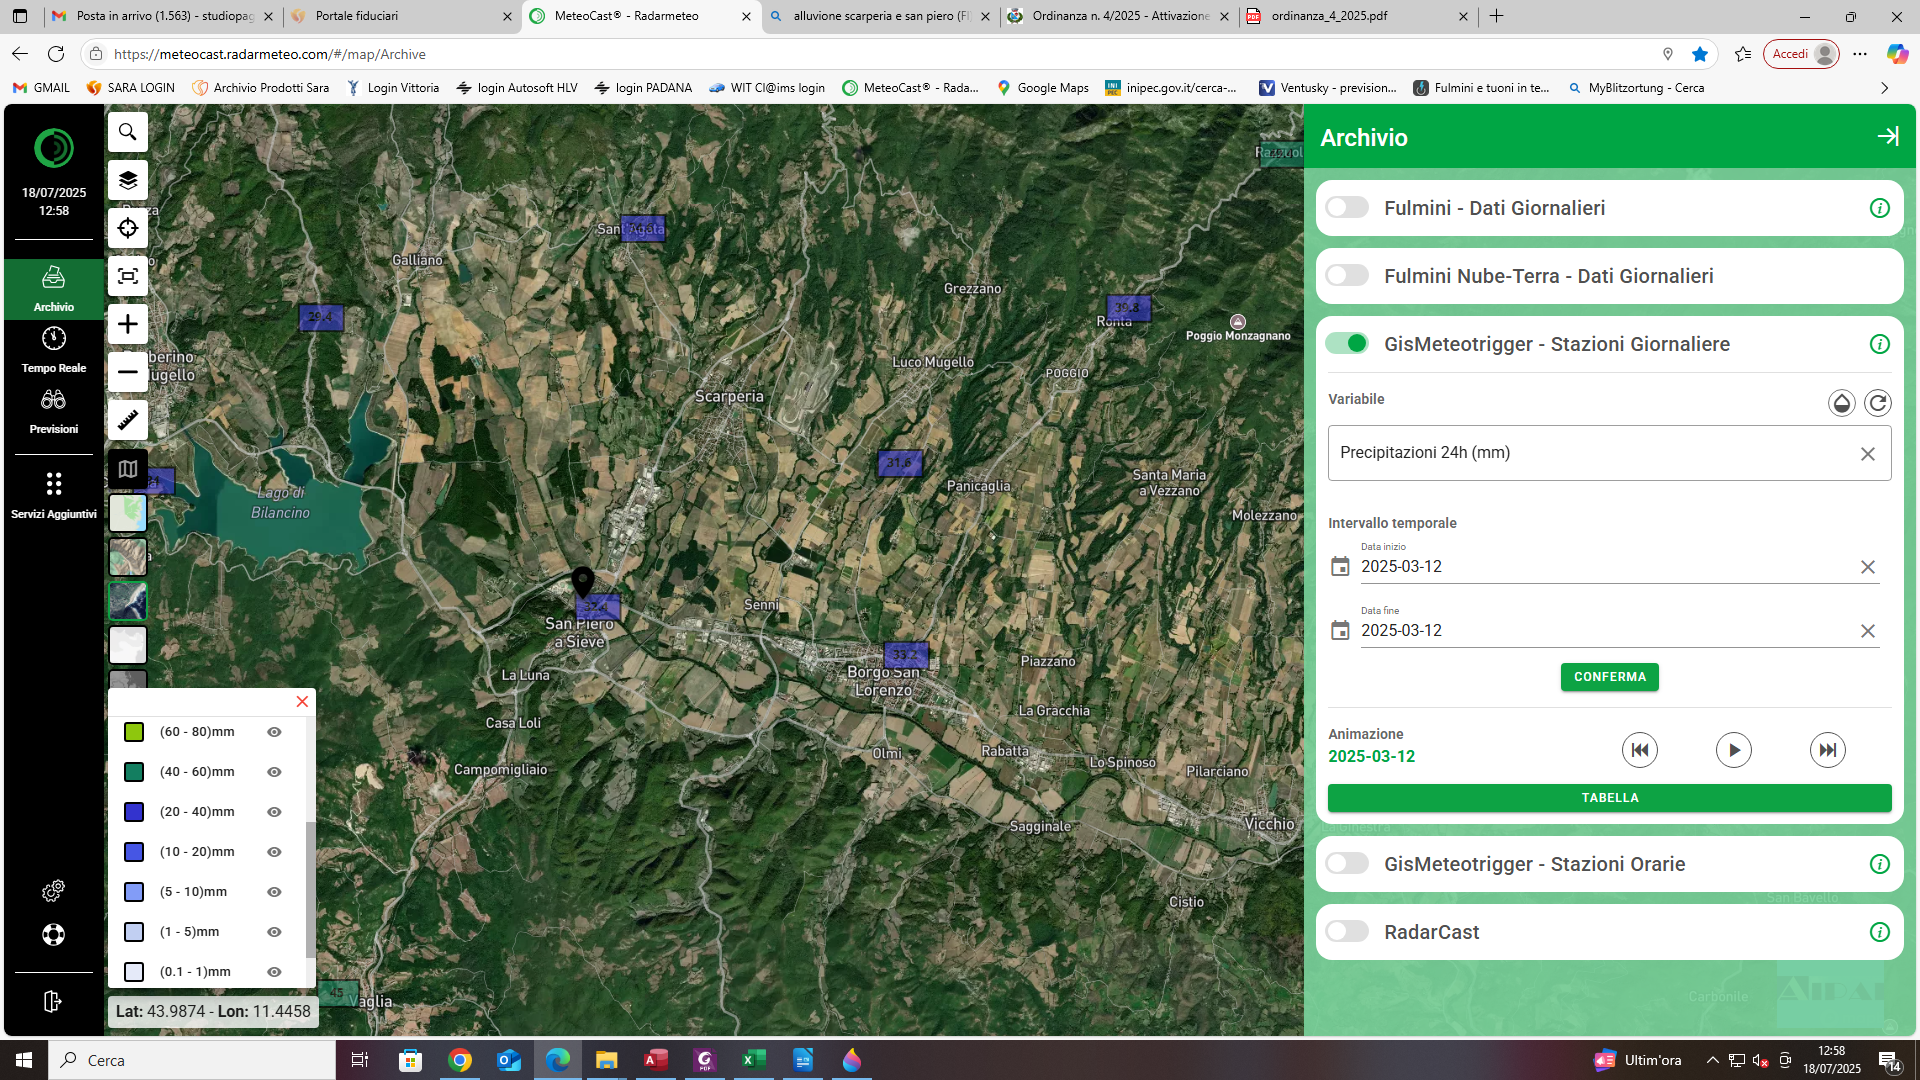Select the distance measurement ruler tool

click(127, 420)
